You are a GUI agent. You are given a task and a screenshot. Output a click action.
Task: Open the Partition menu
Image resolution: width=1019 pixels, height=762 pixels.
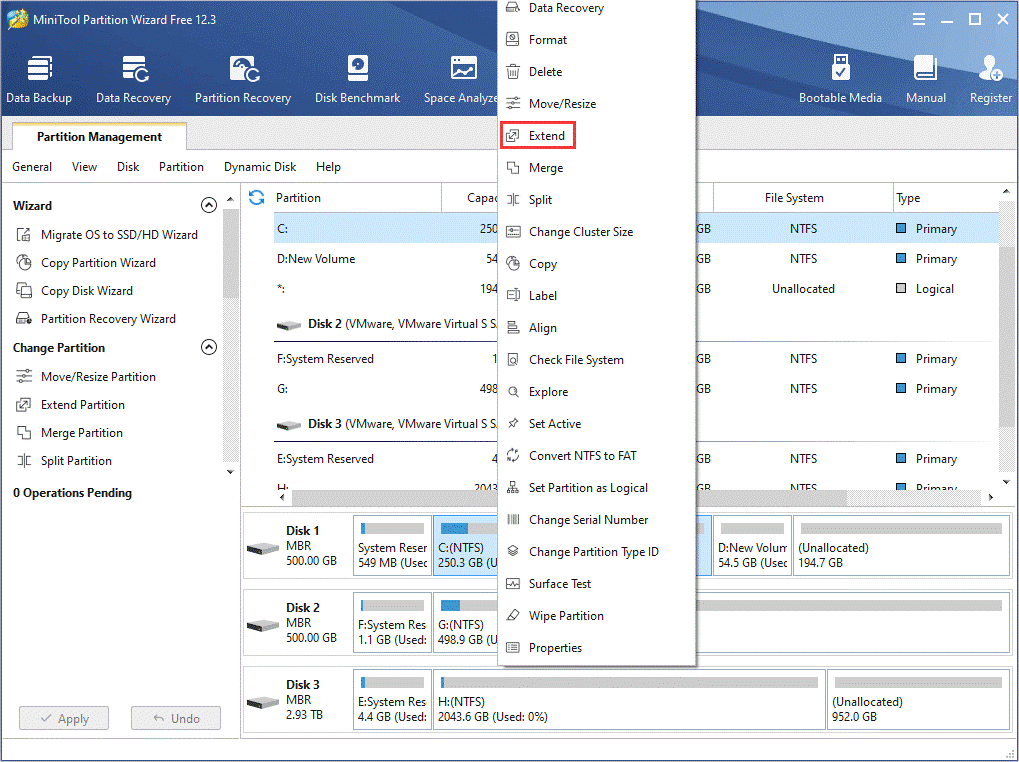[x=181, y=167]
